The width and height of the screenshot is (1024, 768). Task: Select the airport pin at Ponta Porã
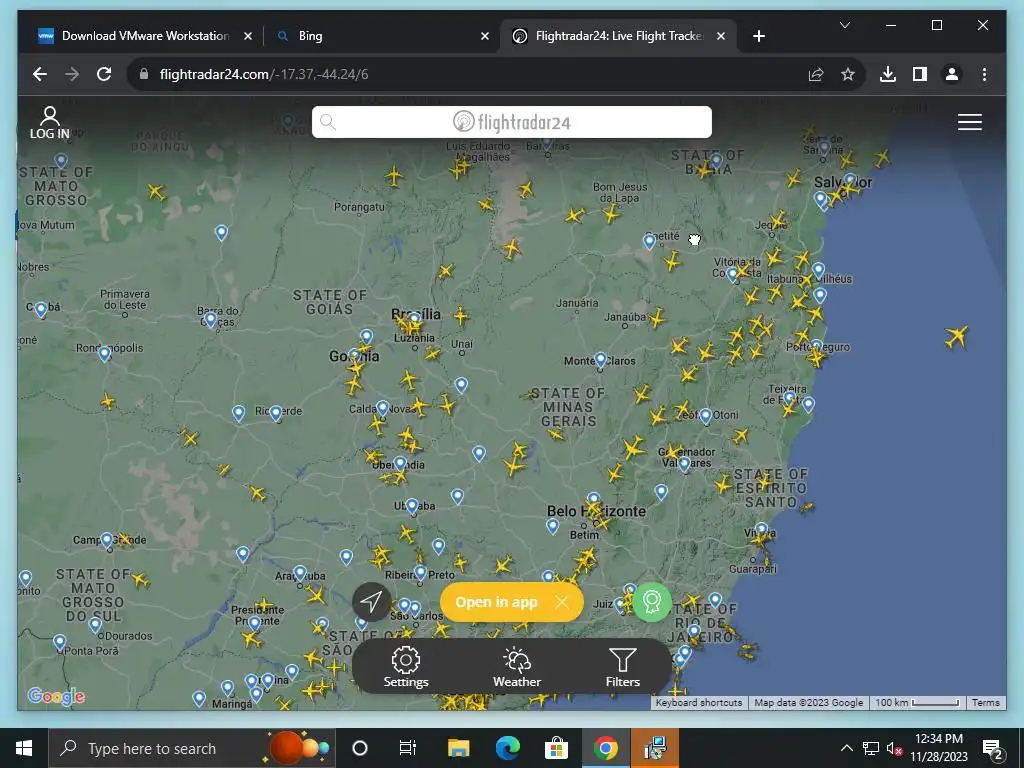60,643
